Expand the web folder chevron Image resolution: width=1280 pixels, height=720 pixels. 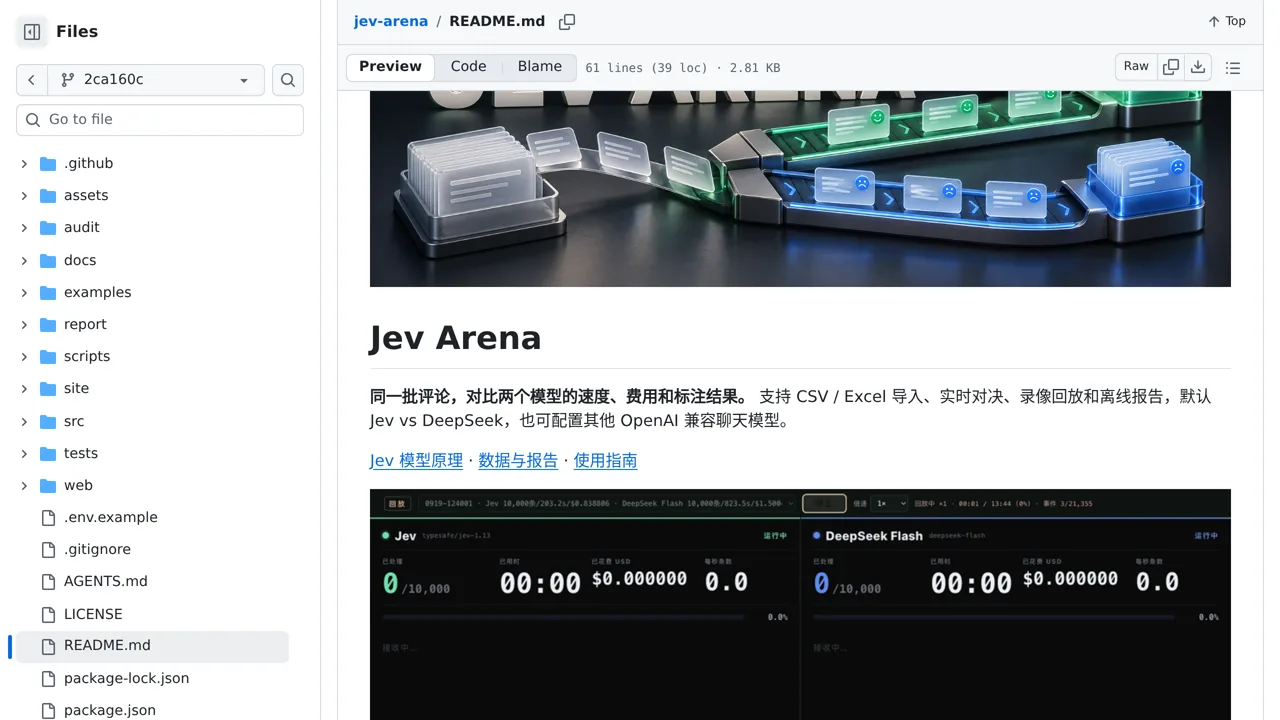coord(24,485)
